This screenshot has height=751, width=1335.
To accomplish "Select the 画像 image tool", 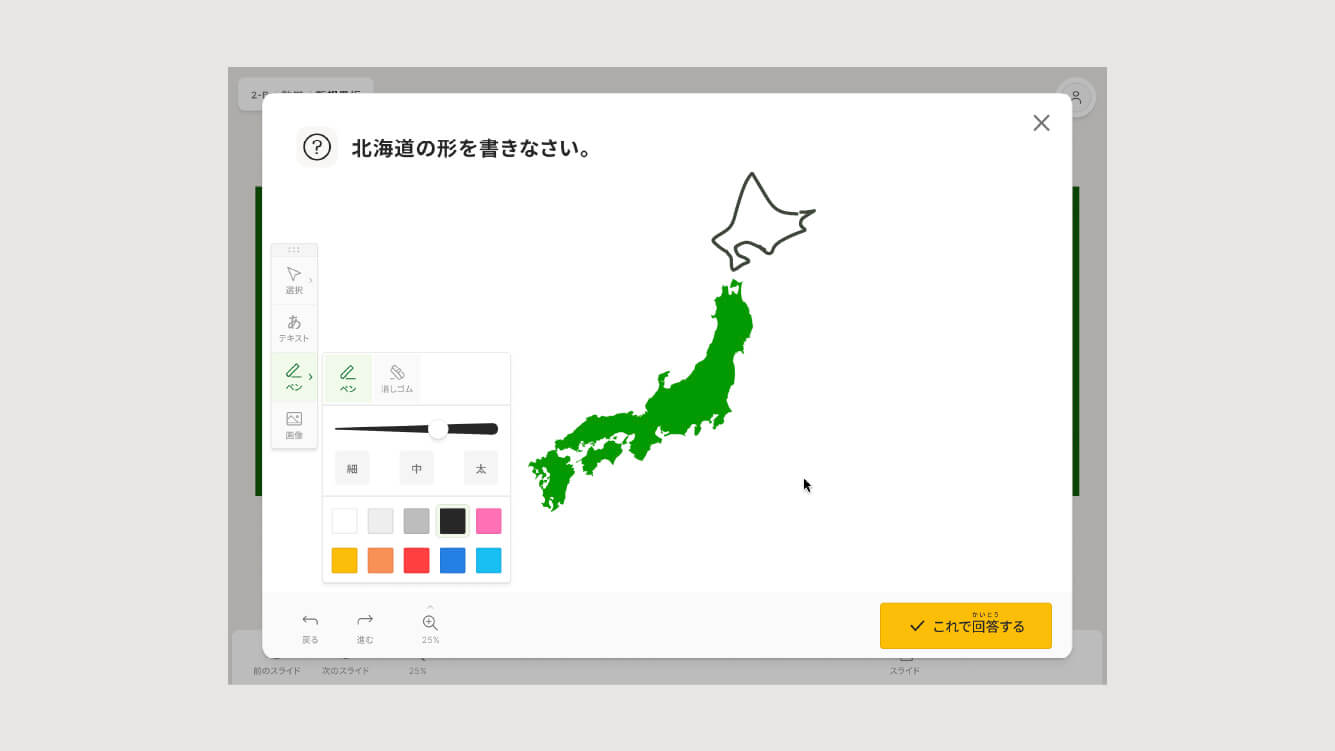I will [x=293, y=425].
